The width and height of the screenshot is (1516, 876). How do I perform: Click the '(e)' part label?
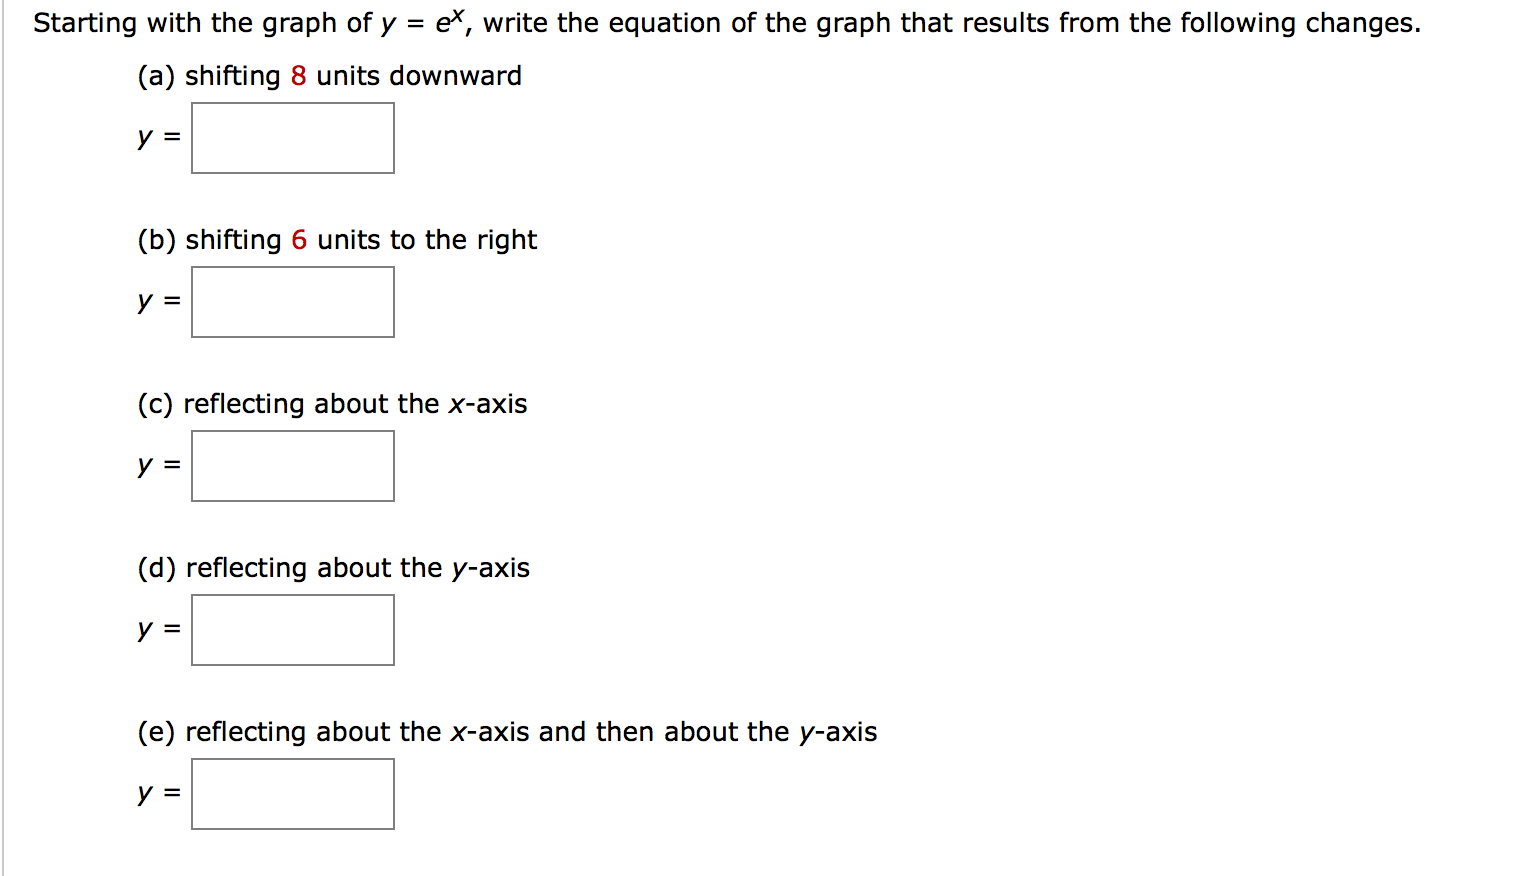(156, 732)
